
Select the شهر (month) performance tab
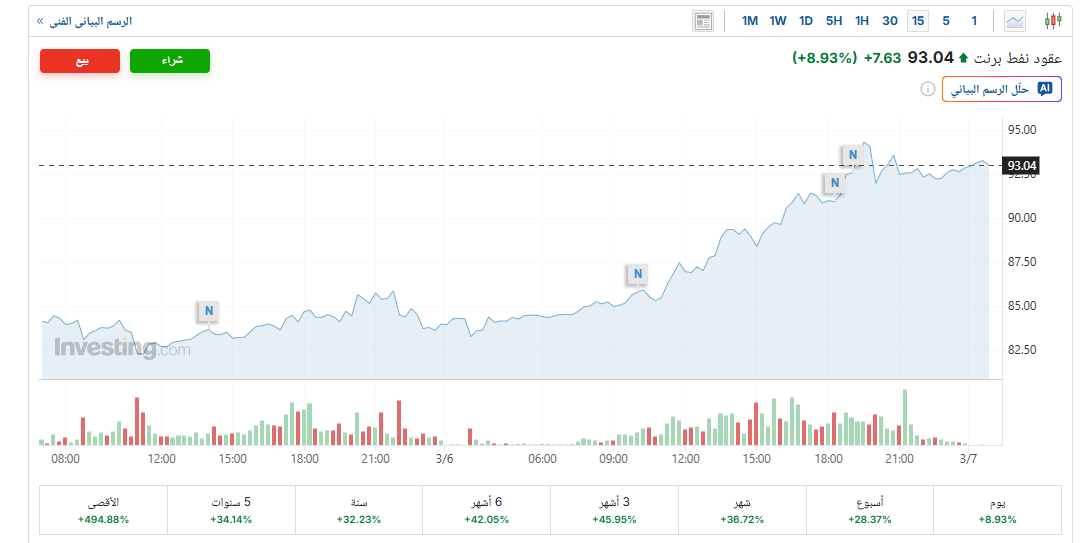pos(741,510)
